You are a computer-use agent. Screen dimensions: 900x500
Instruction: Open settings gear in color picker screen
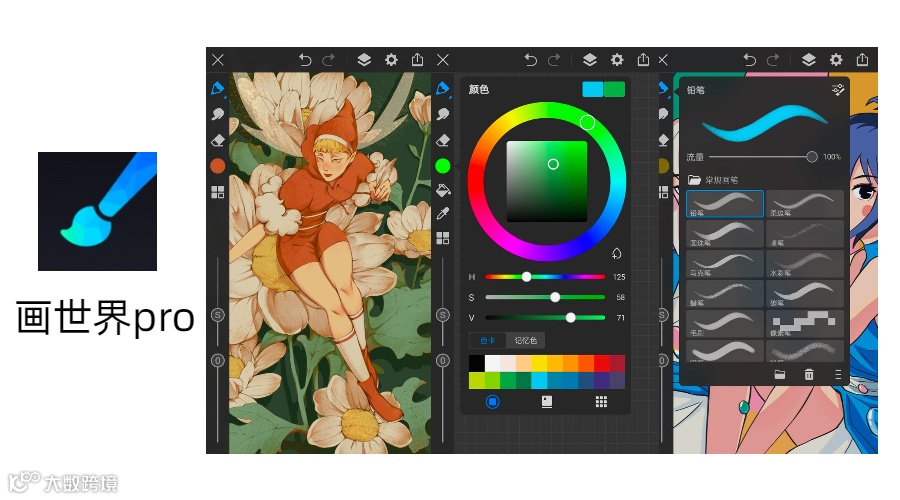(x=616, y=60)
